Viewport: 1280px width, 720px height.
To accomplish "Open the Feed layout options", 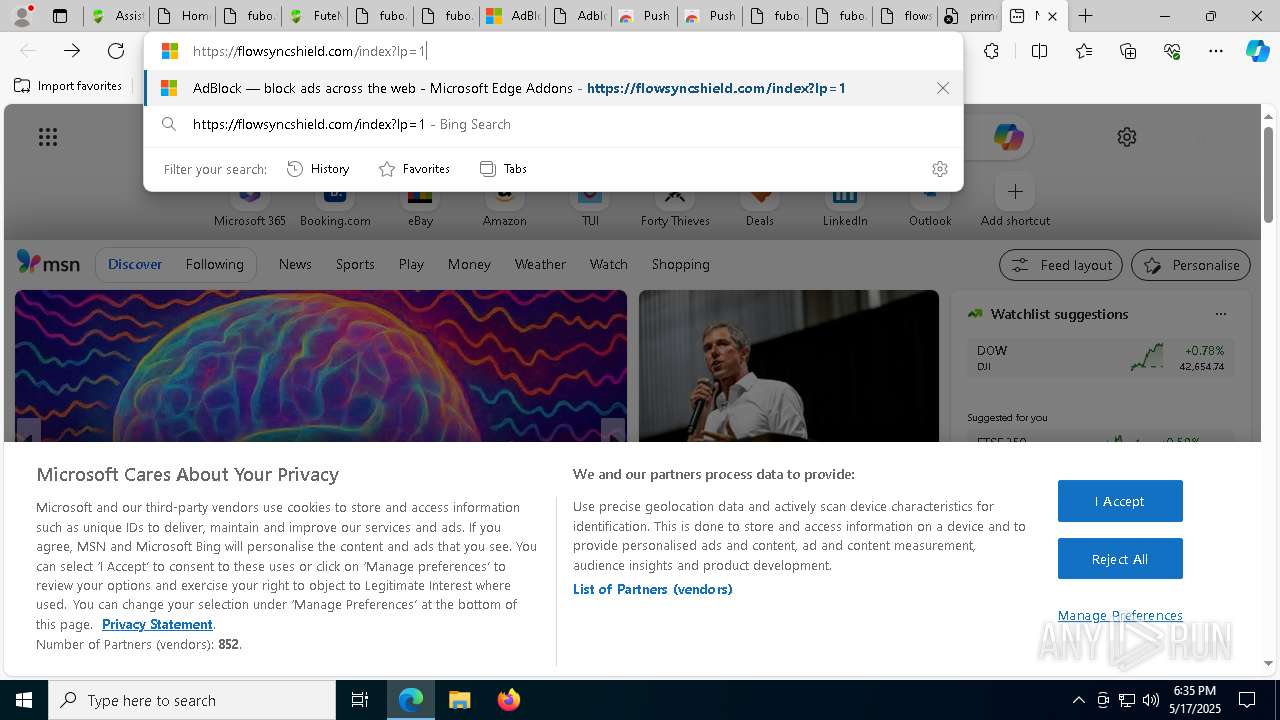I will (1061, 265).
